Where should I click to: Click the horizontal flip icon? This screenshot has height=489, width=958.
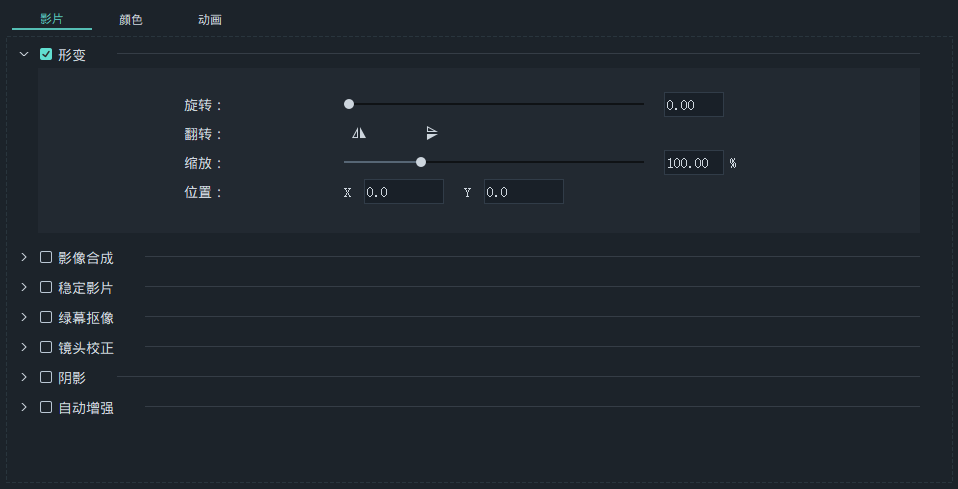tap(359, 133)
